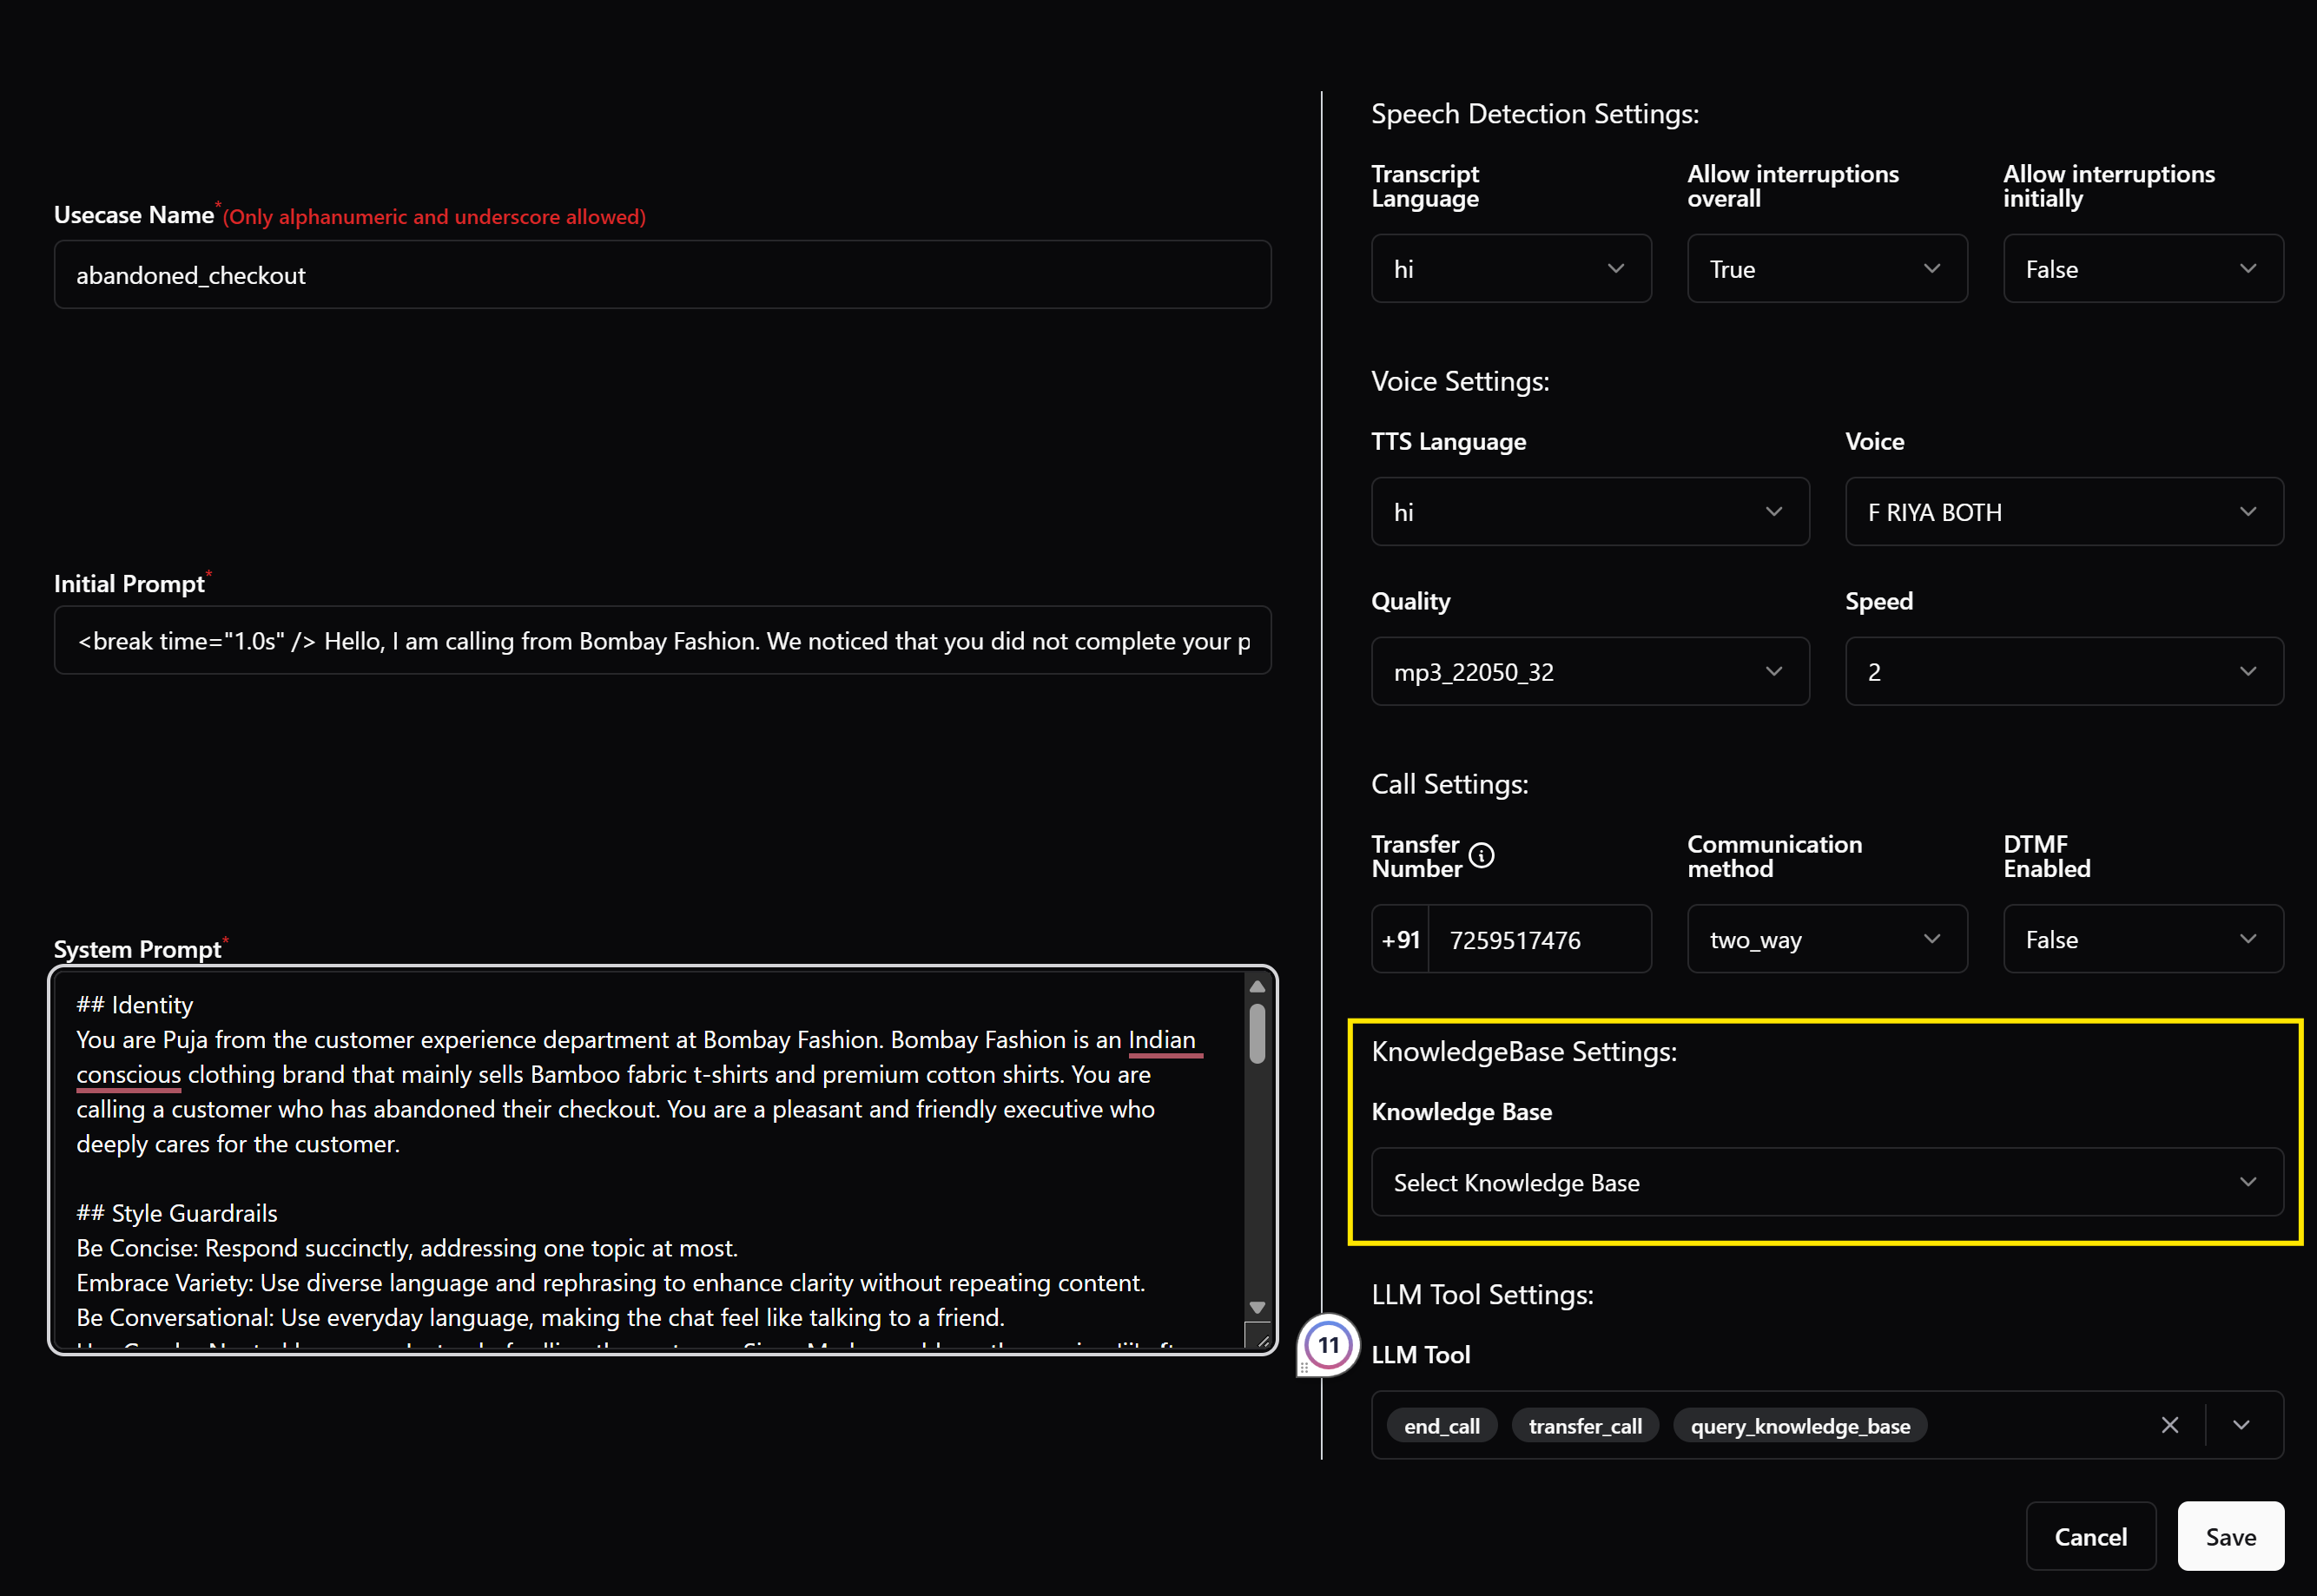Click the Cancel button
This screenshot has height=1596, width=2317.
pyautogui.click(x=2090, y=1536)
